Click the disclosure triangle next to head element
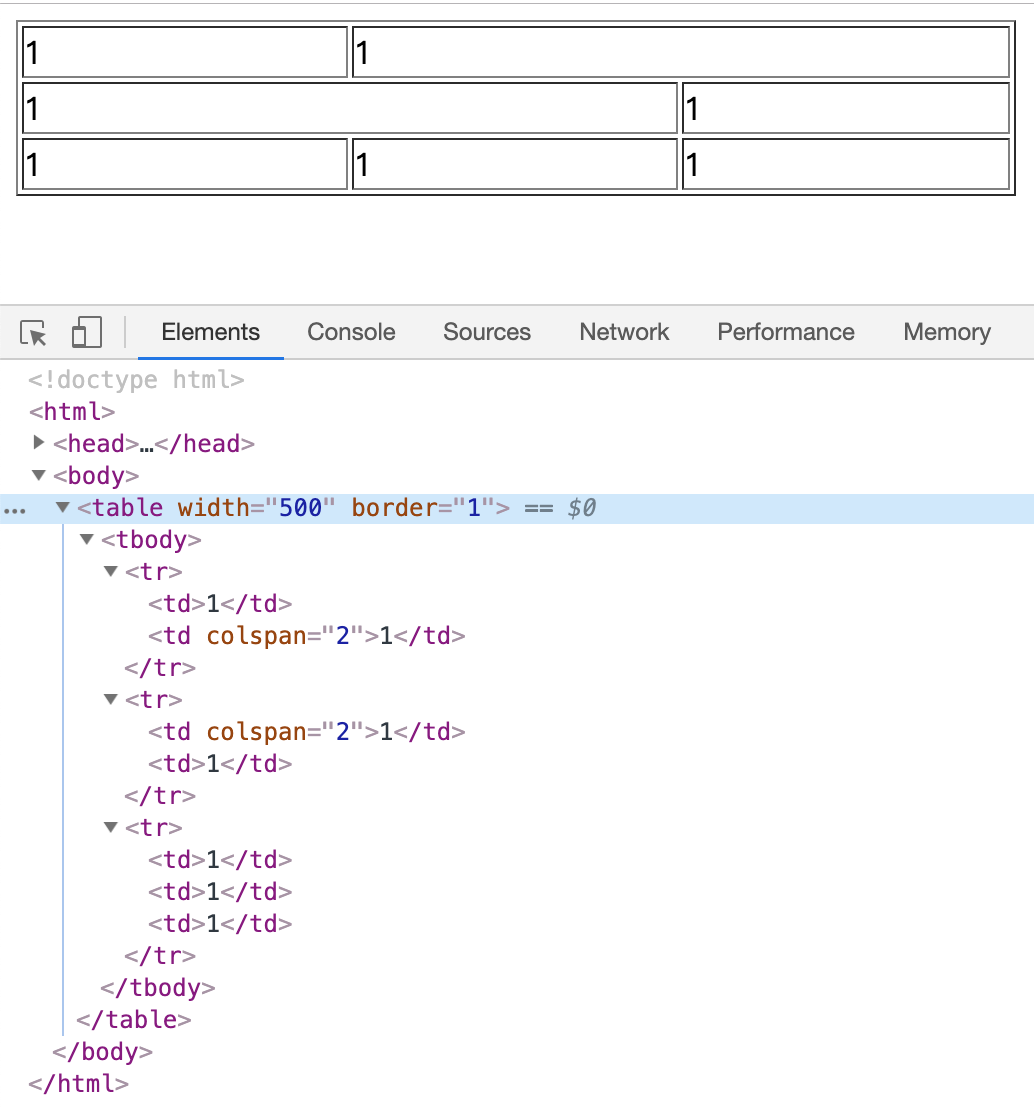The width and height of the screenshot is (1034, 1114). (x=38, y=443)
